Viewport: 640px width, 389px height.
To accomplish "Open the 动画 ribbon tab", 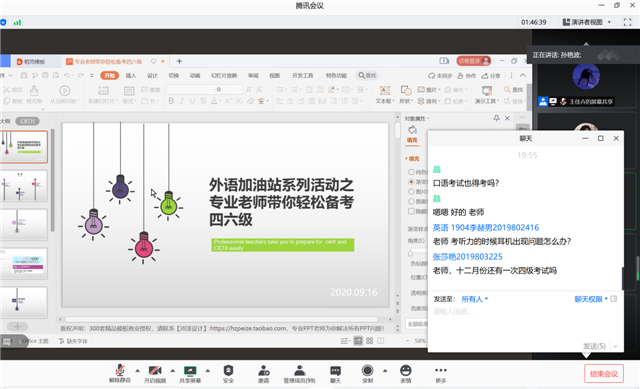I will 195,76.
